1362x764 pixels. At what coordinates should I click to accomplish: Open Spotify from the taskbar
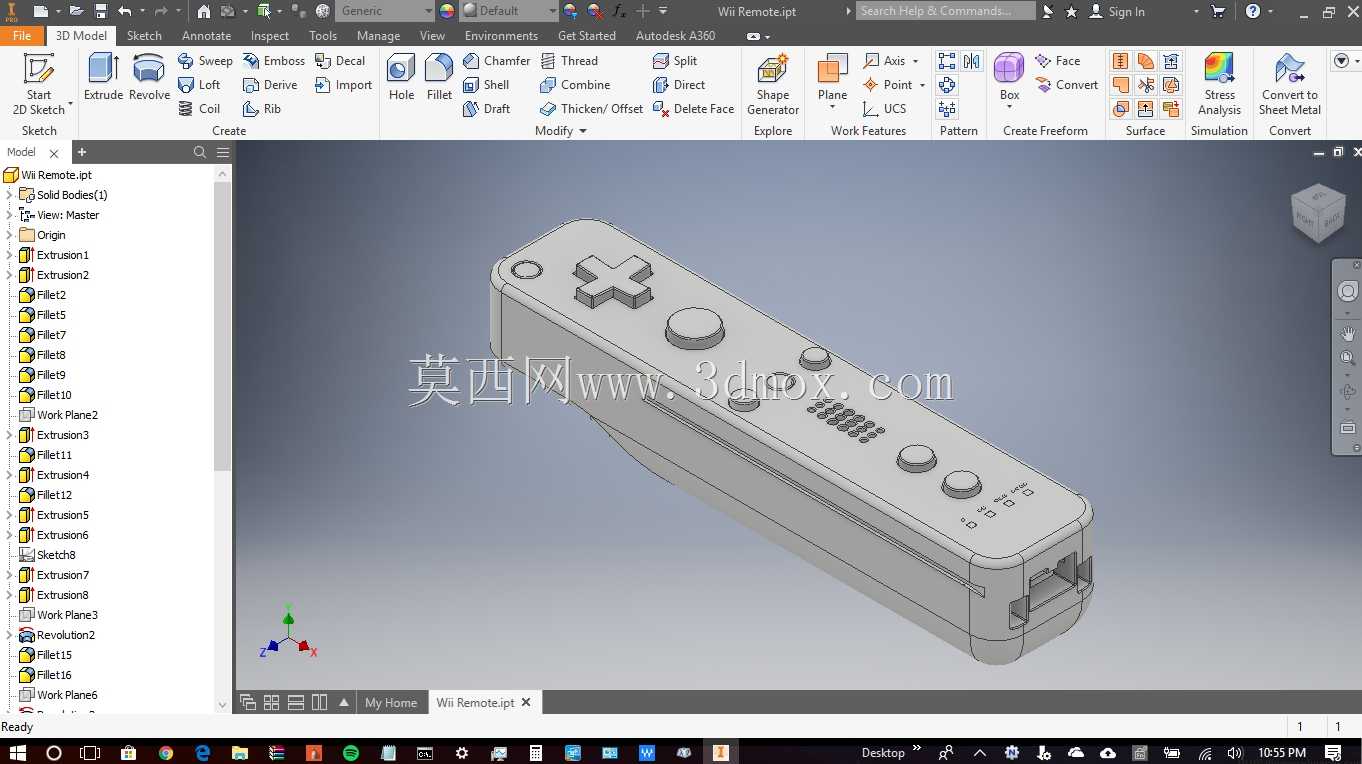click(351, 752)
